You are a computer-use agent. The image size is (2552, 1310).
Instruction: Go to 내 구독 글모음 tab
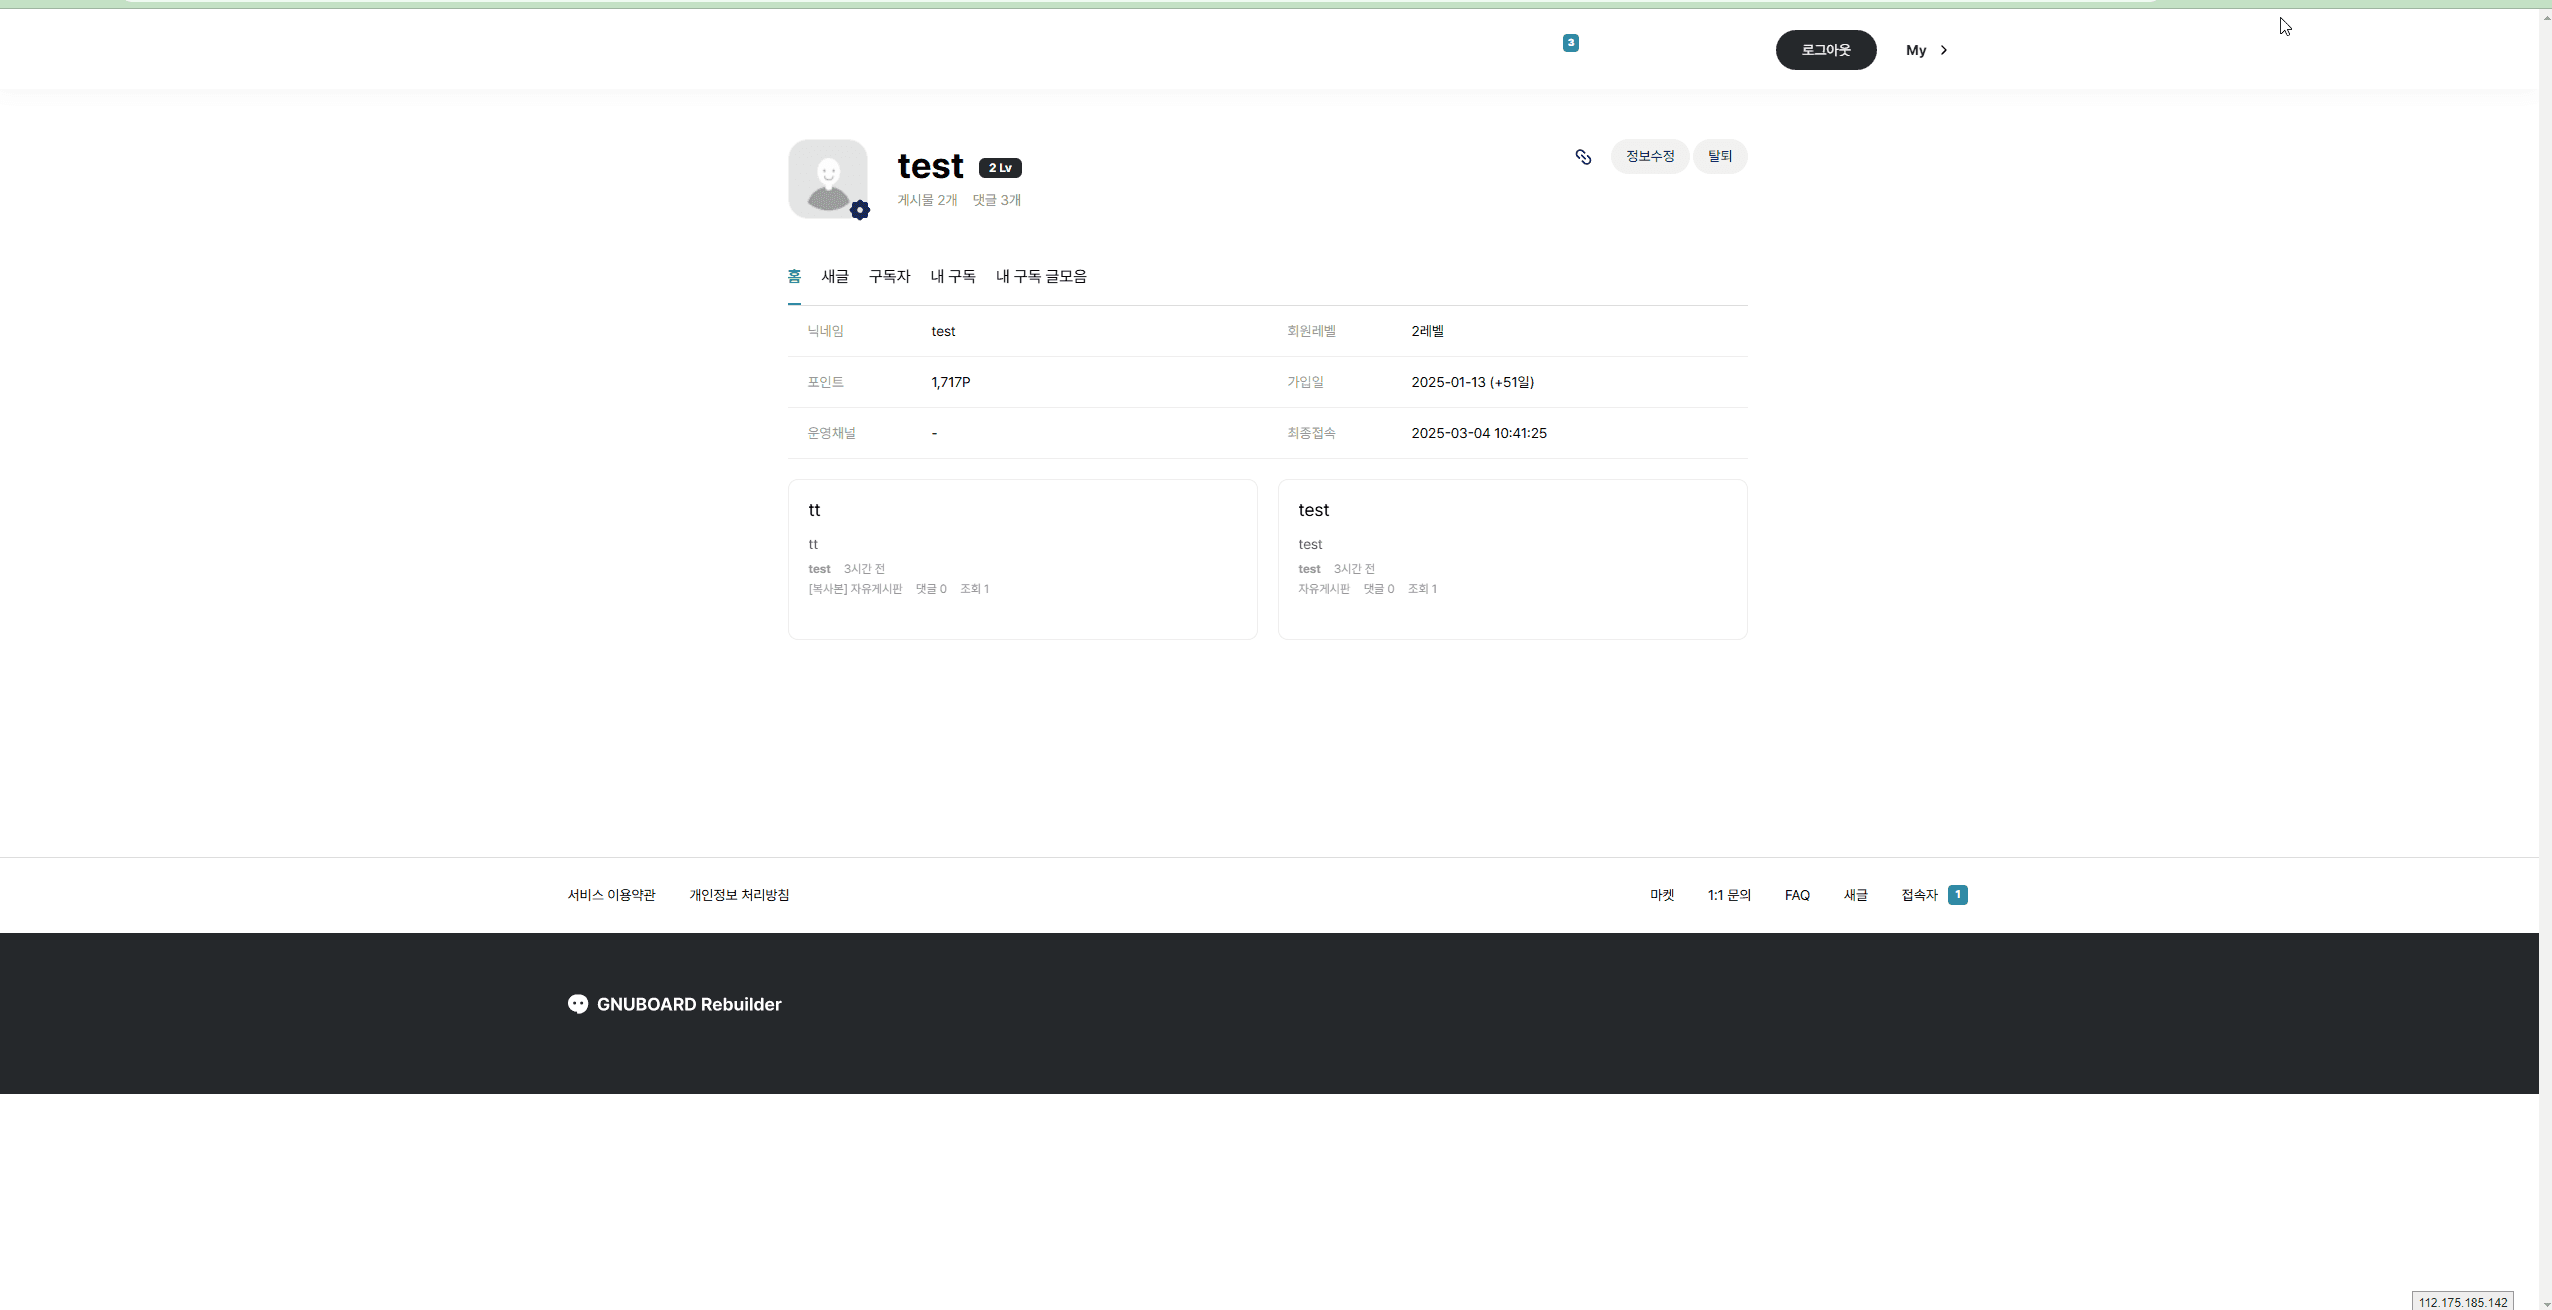coord(1041,276)
